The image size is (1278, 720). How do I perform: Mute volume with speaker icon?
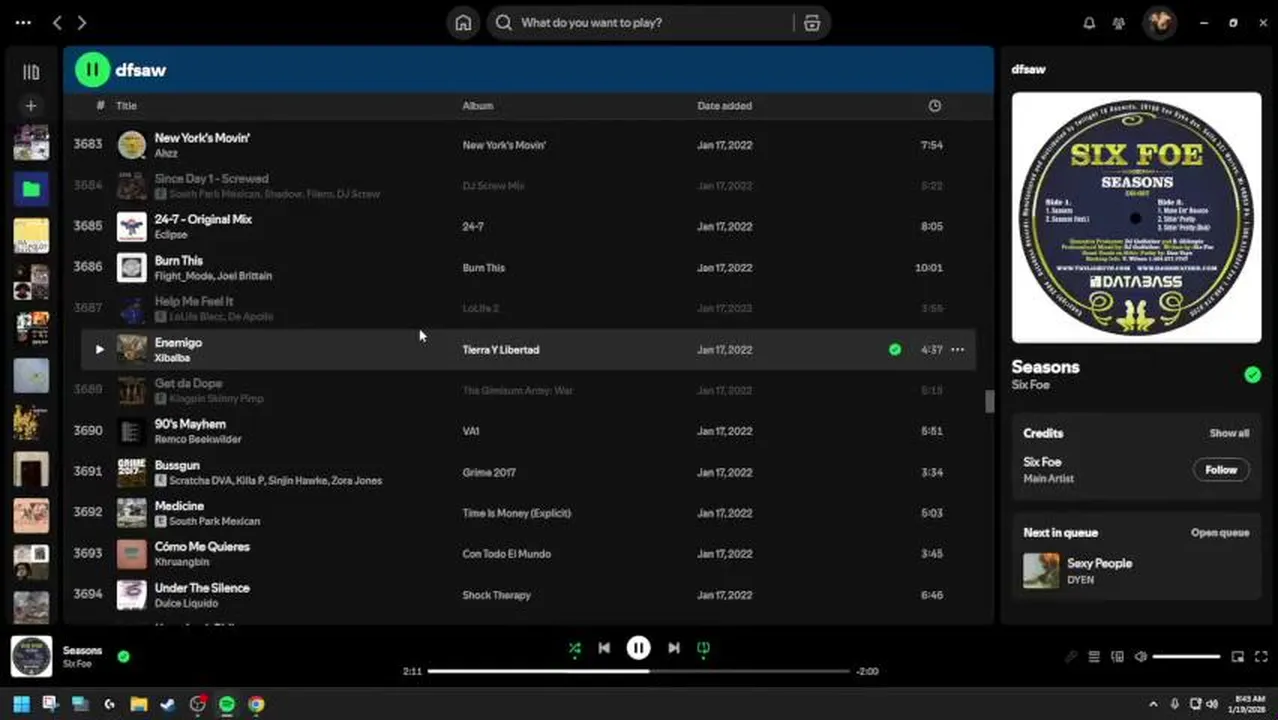click(1140, 657)
